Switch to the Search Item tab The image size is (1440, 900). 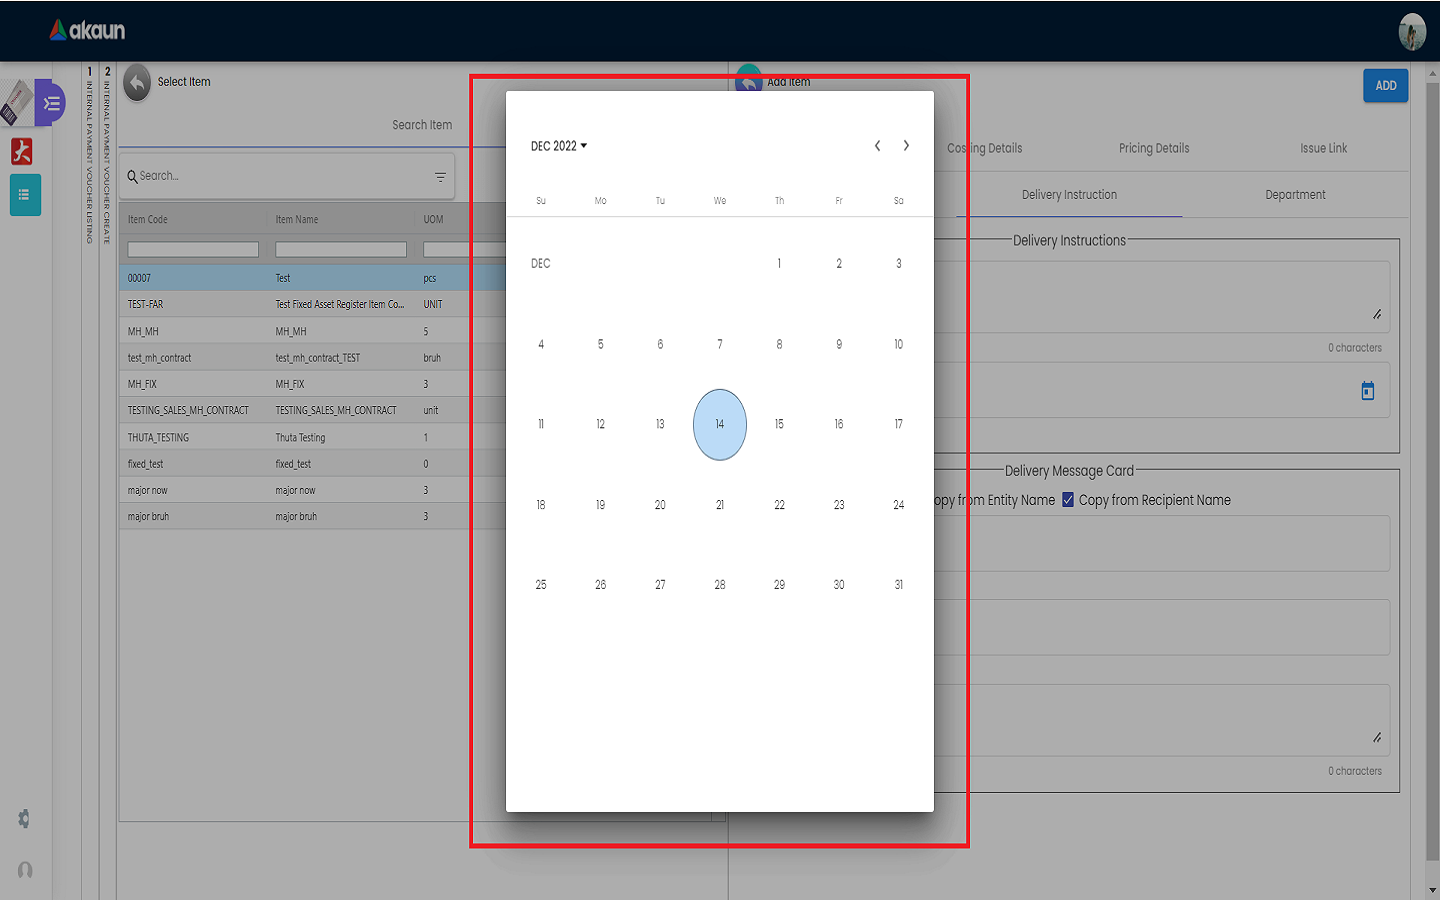(x=422, y=125)
